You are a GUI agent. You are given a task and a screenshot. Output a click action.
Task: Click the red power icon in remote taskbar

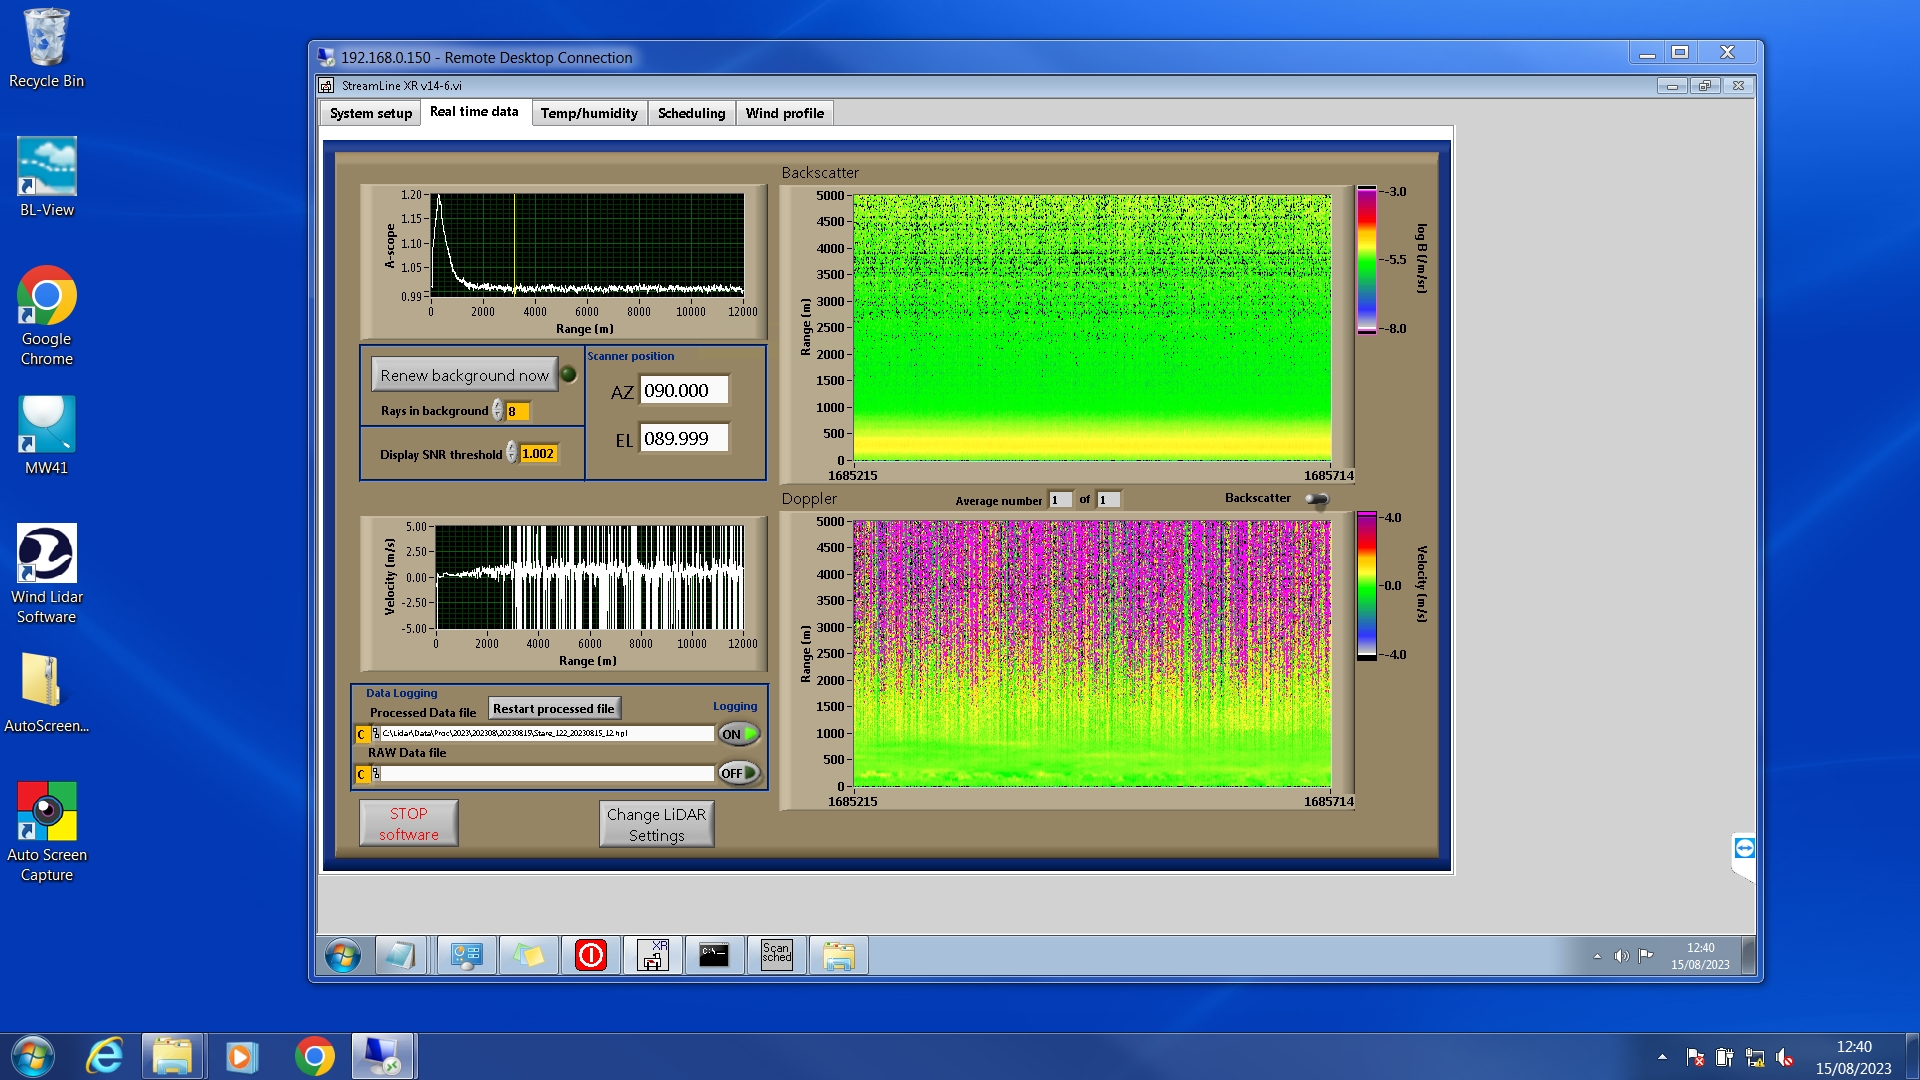click(591, 955)
